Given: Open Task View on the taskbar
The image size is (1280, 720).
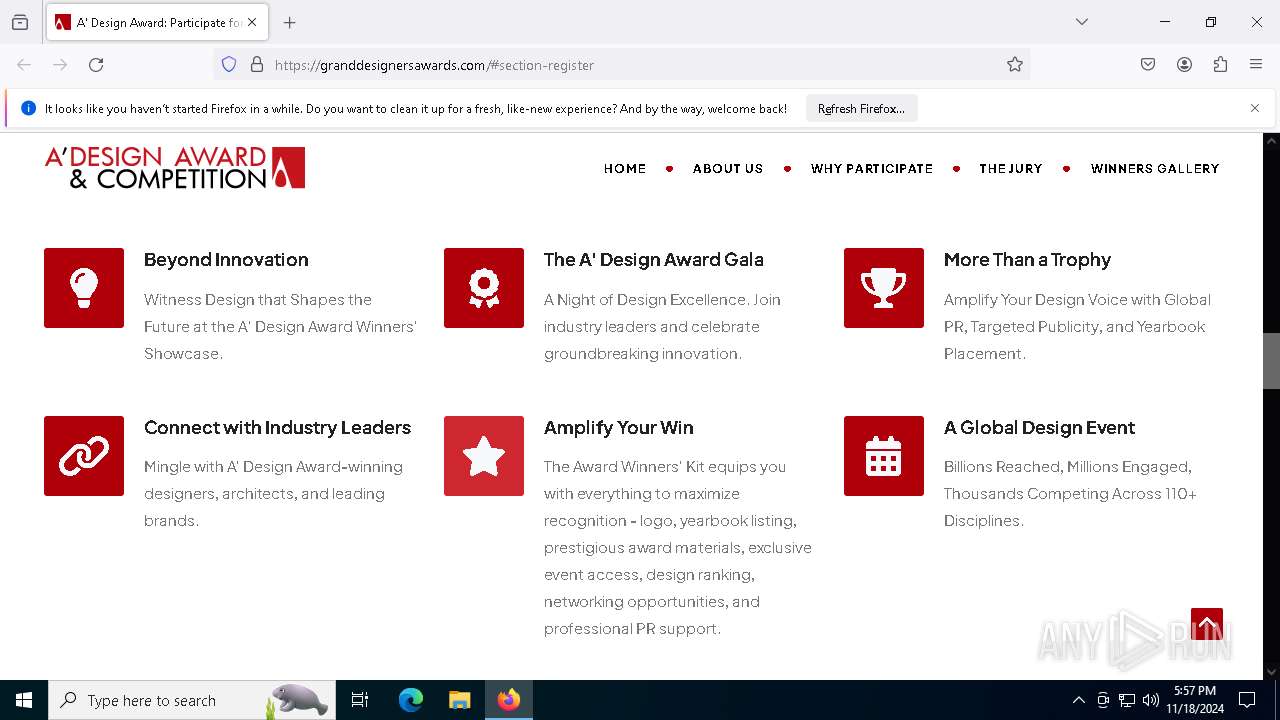Looking at the screenshot, I should [360, 700].
